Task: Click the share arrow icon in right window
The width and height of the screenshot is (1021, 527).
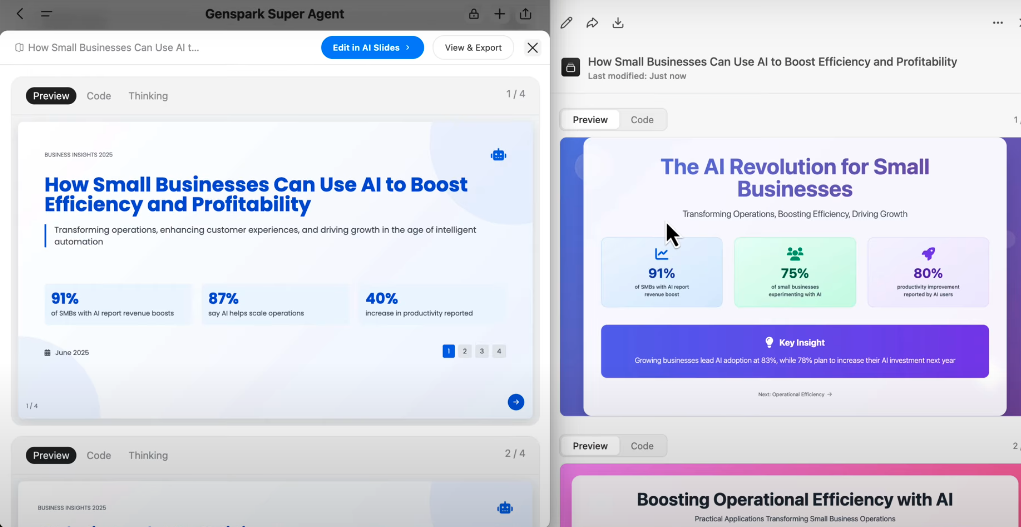Action: pyautogui.click(x=592, y=23)
